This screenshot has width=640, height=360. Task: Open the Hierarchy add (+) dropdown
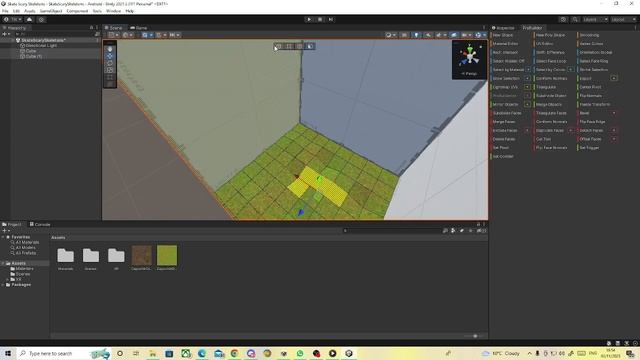pos(5,34)
